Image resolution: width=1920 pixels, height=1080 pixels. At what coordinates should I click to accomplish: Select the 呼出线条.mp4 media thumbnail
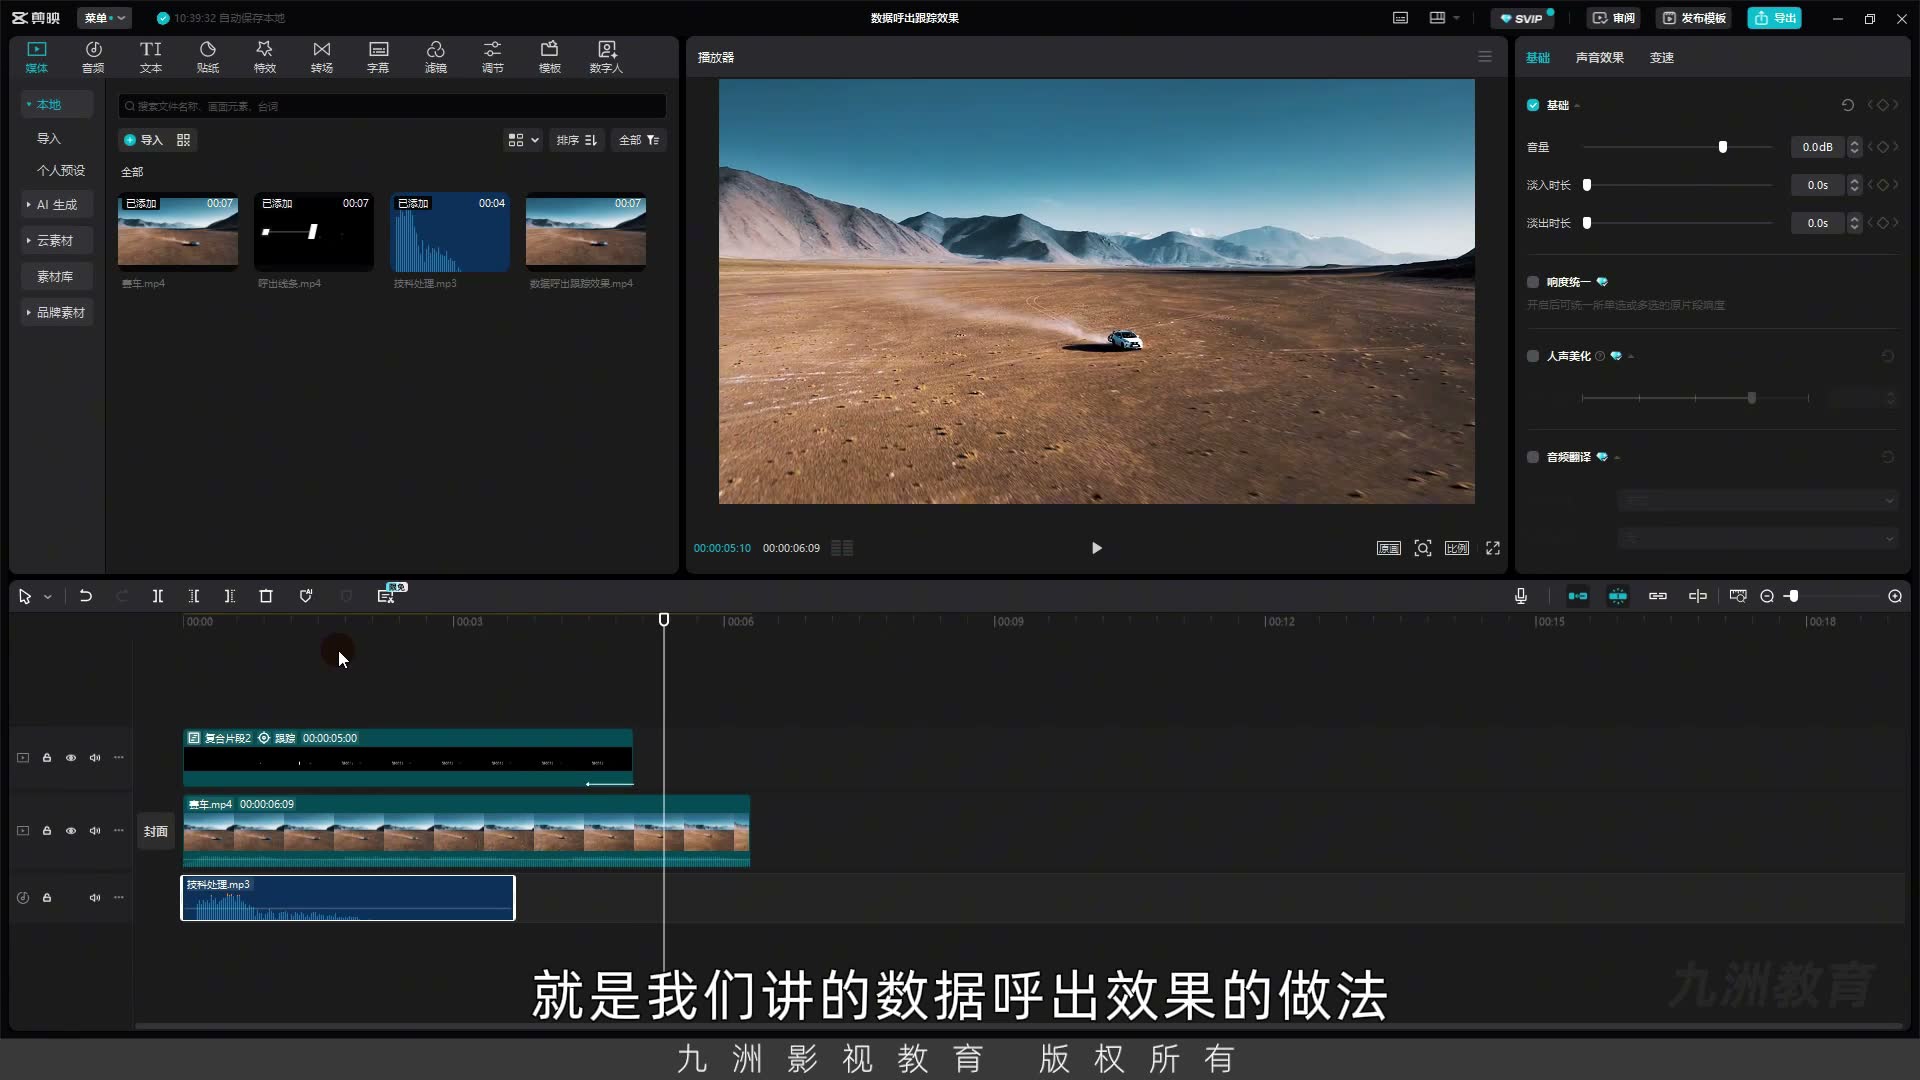pyautogui.click(x=314, y=232)
